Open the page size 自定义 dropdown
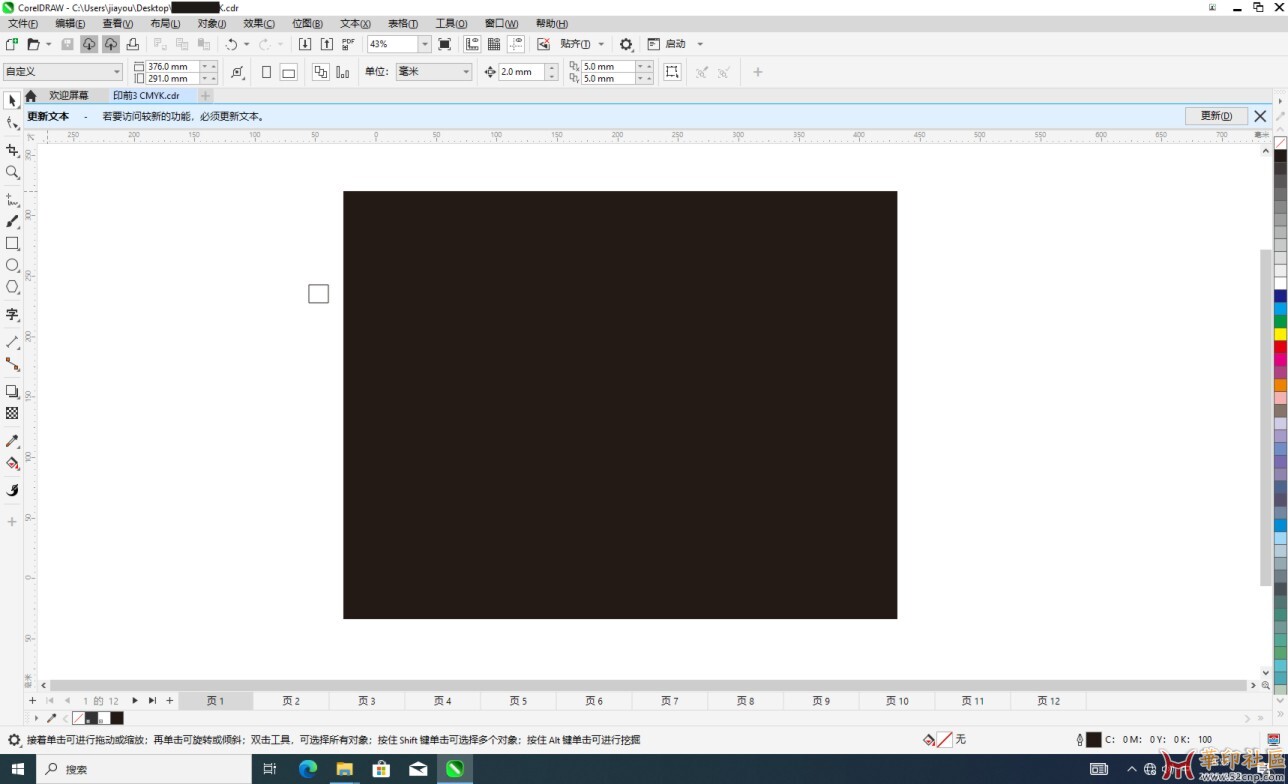Screen dimensions: 1288x784 pos(117,72)
